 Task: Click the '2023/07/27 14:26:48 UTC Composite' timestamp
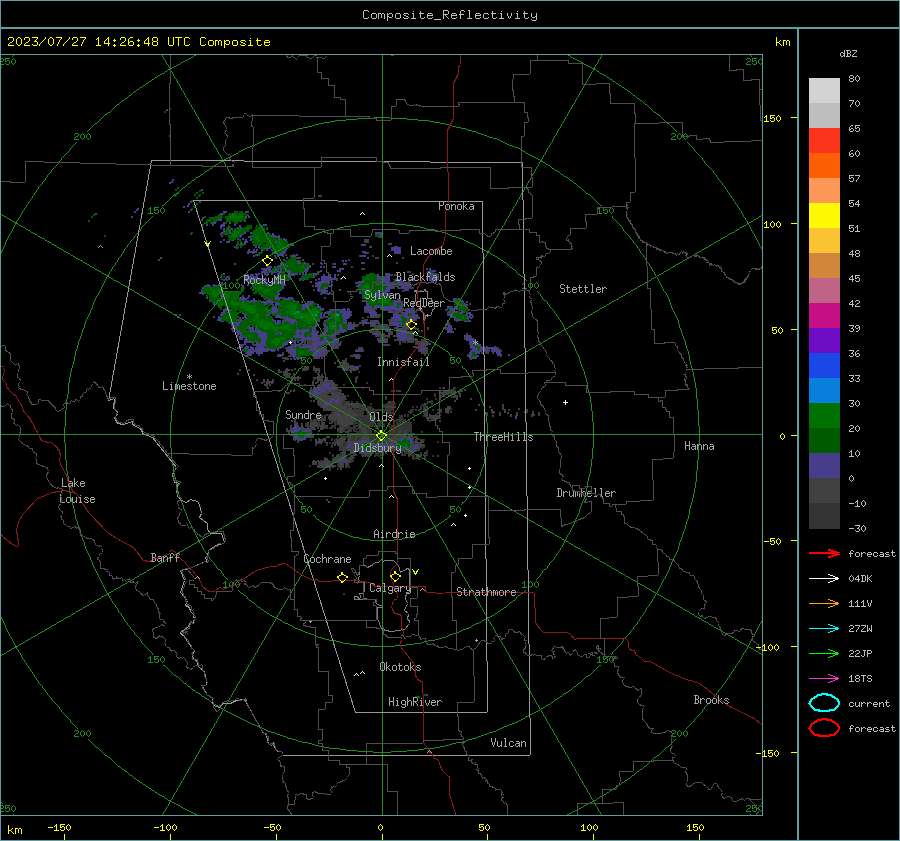(x=138, y=42)
